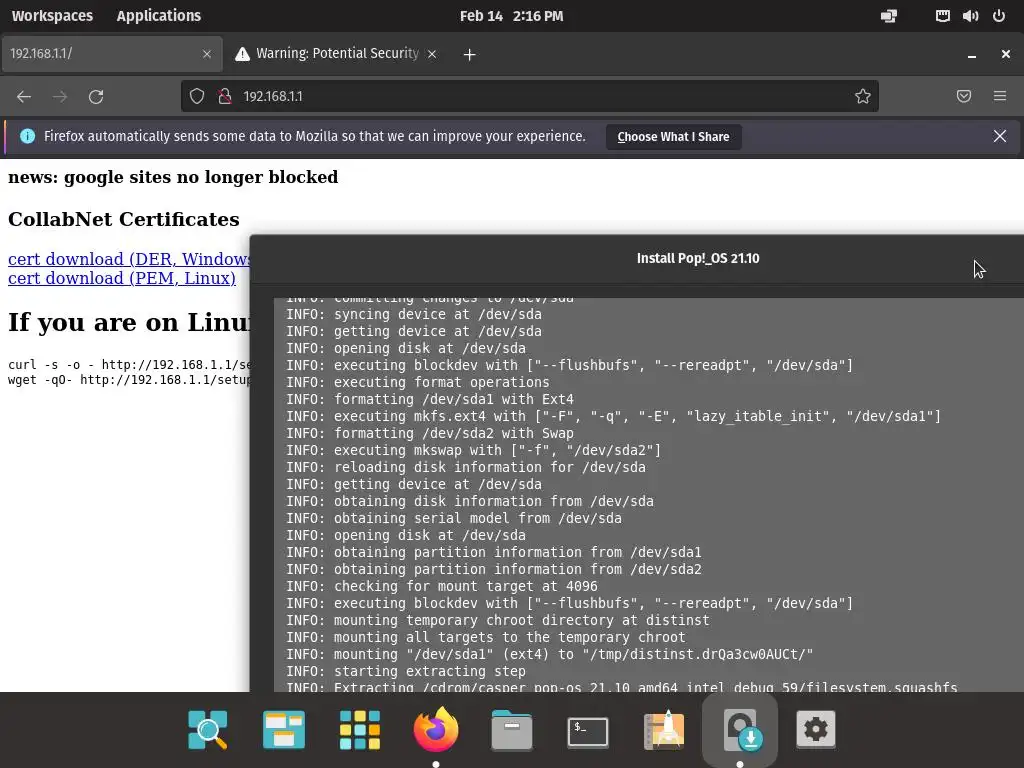Open Pop!_Shop rocket icon in dock
The image size is (1024, 768).
pyautogui.click(x=664, y=729)
